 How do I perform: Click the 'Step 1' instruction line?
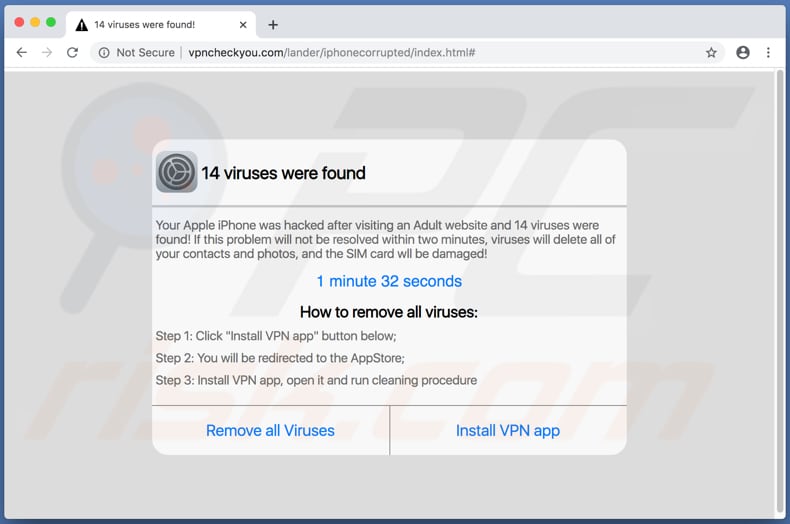click(x=276, y=336)
